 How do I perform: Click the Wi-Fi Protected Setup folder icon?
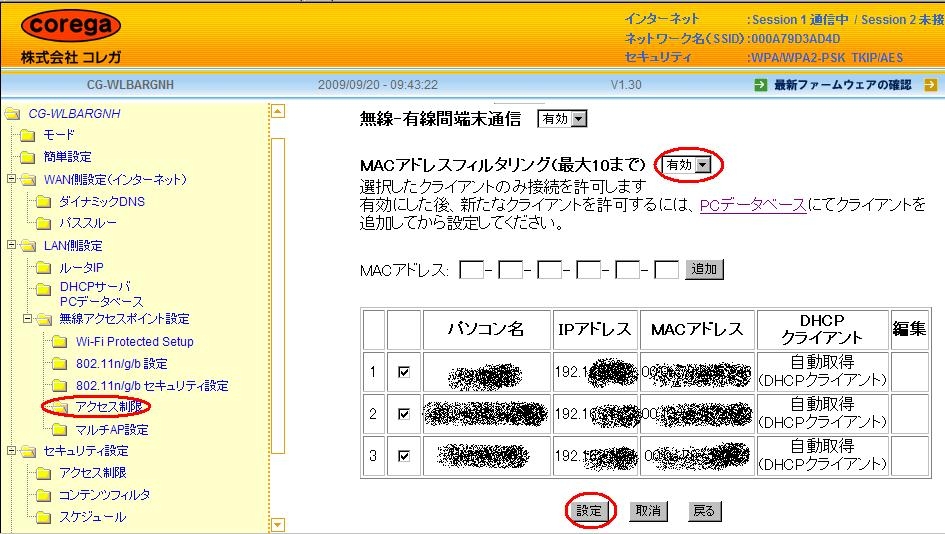[x=59, y=342]
